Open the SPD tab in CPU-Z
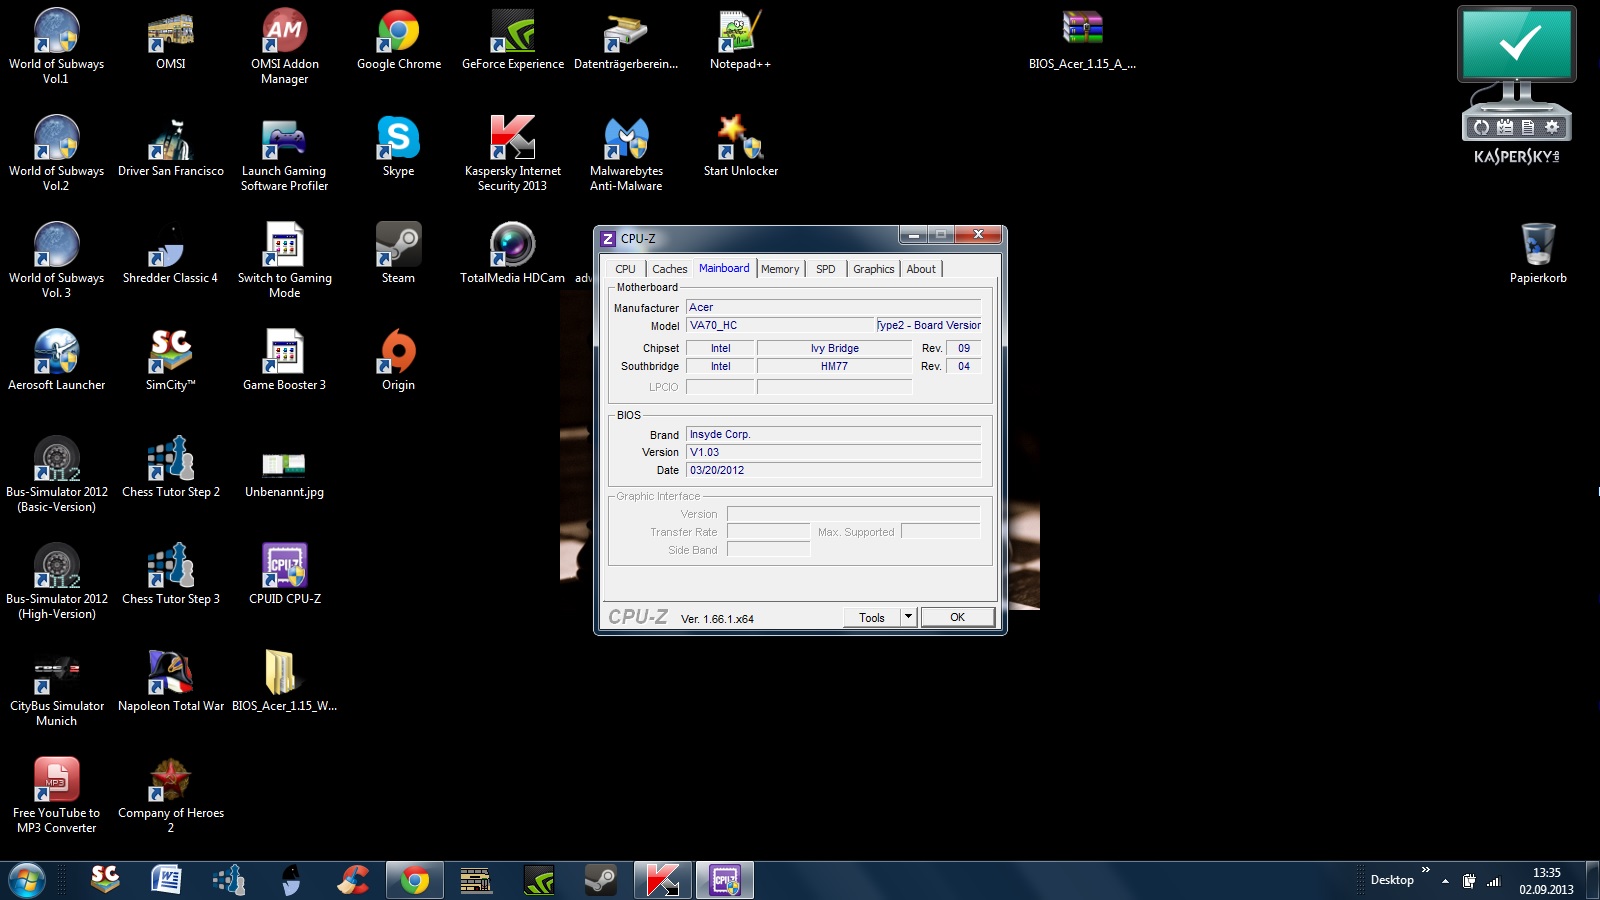 point(826,269)
